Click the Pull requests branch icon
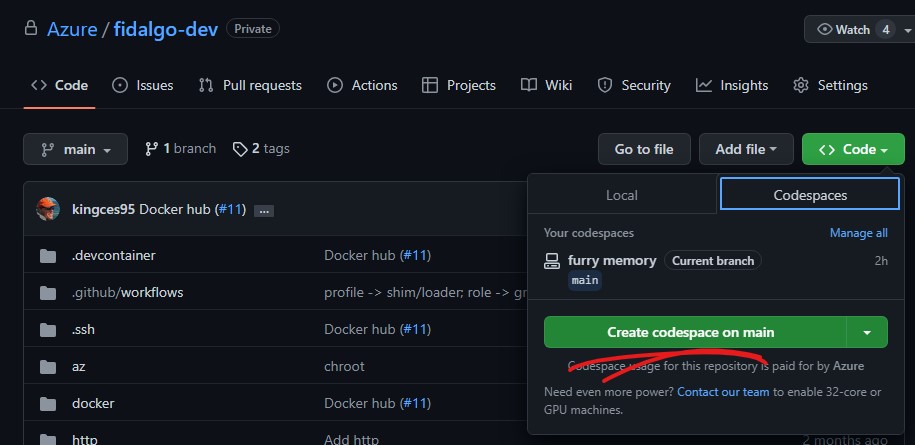The image size is (915, 445). (205, 85)
